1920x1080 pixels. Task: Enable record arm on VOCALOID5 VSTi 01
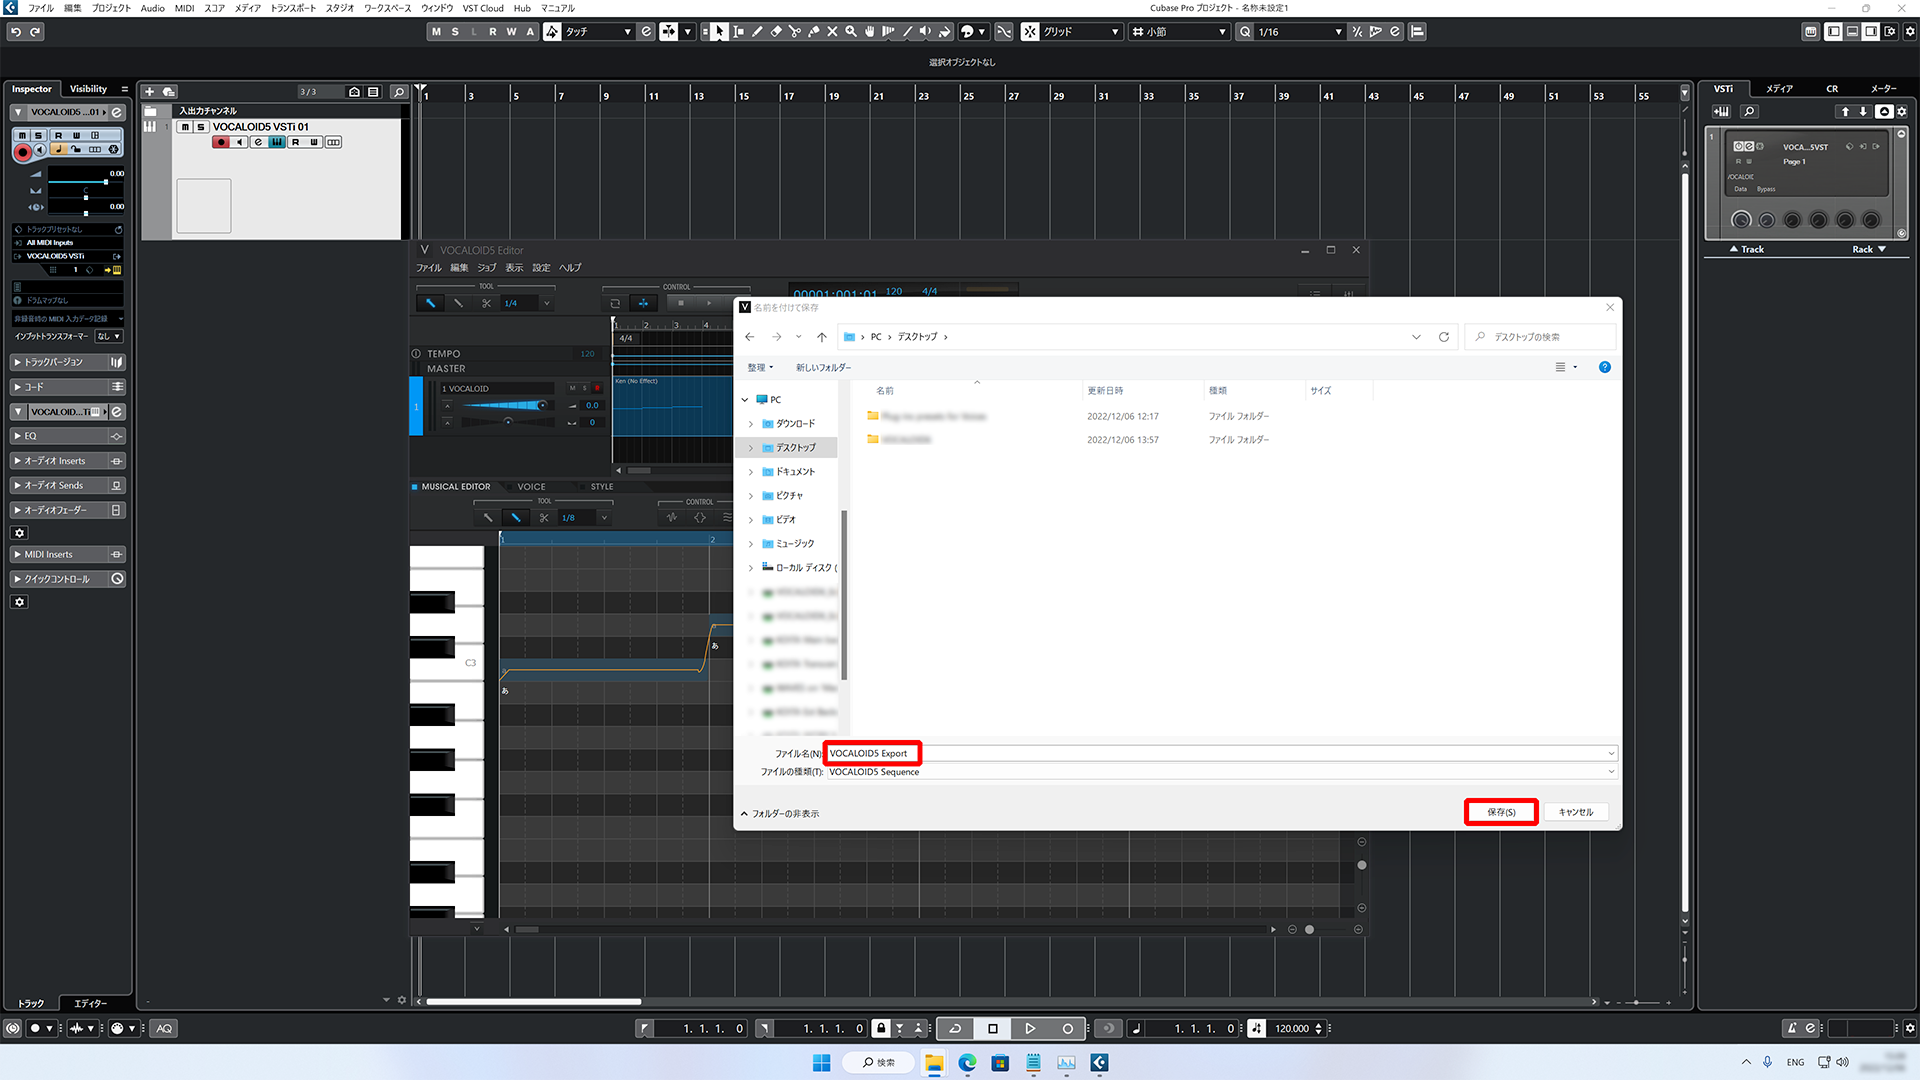click(221, 142)
